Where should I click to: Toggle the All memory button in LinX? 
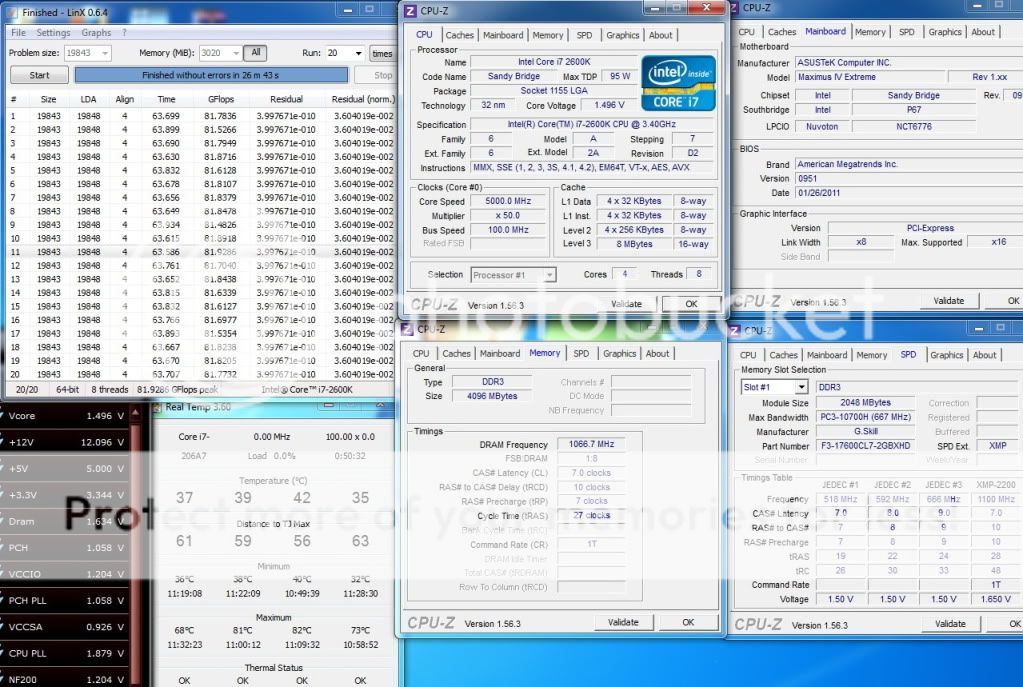[x=255, y=53]
